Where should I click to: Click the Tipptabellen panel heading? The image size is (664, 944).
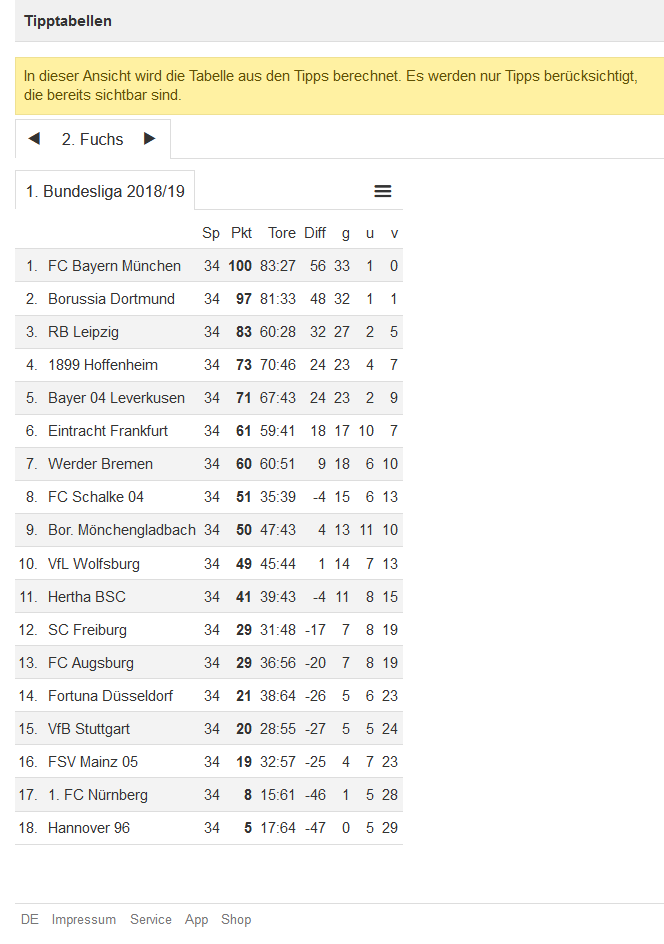pyautogui.click(x=68, y=21)
